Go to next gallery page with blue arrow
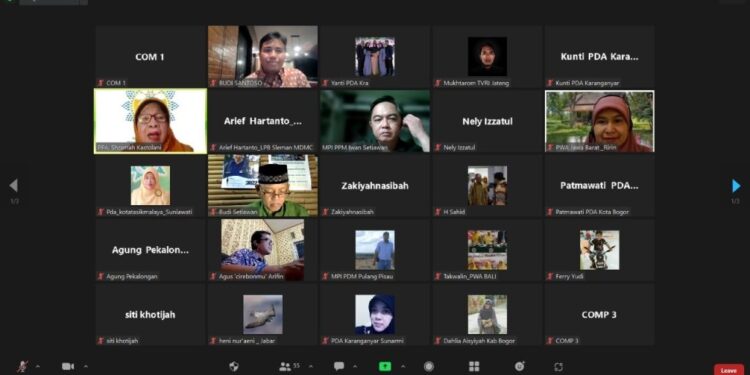 point(736,186)
